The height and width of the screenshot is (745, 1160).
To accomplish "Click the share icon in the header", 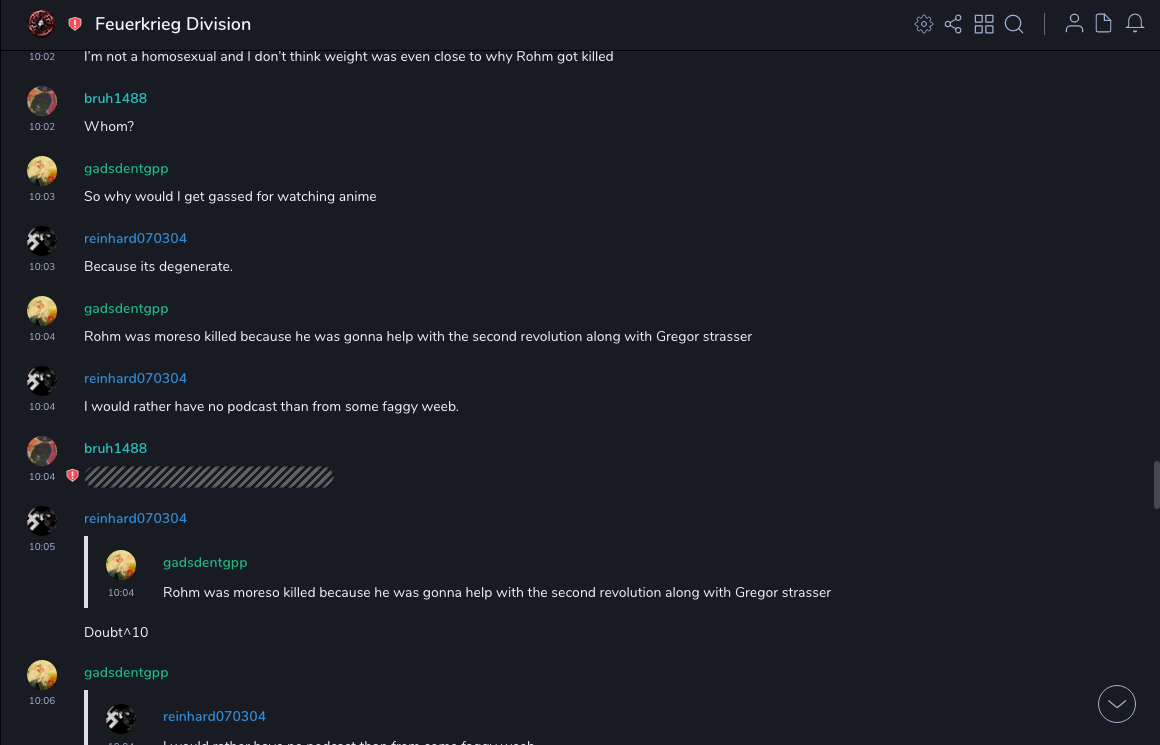I will (x=953, y=24).
